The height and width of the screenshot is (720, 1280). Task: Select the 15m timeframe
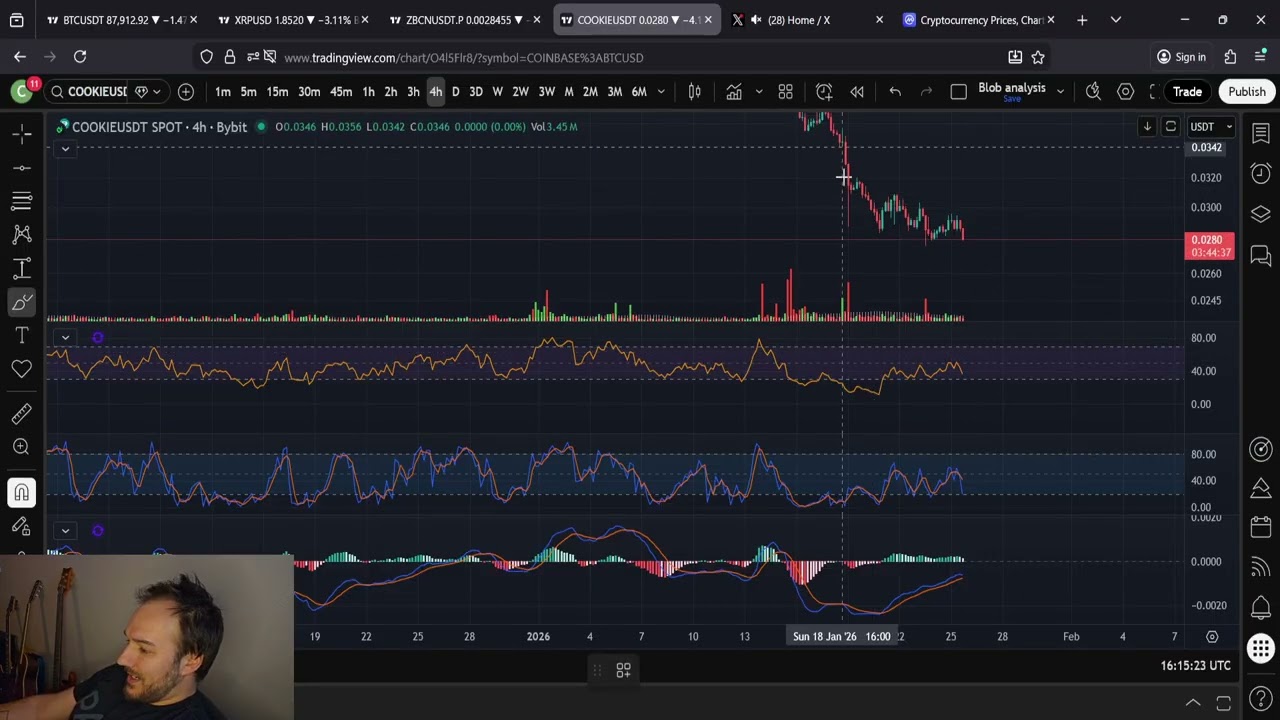coord(277,92)
